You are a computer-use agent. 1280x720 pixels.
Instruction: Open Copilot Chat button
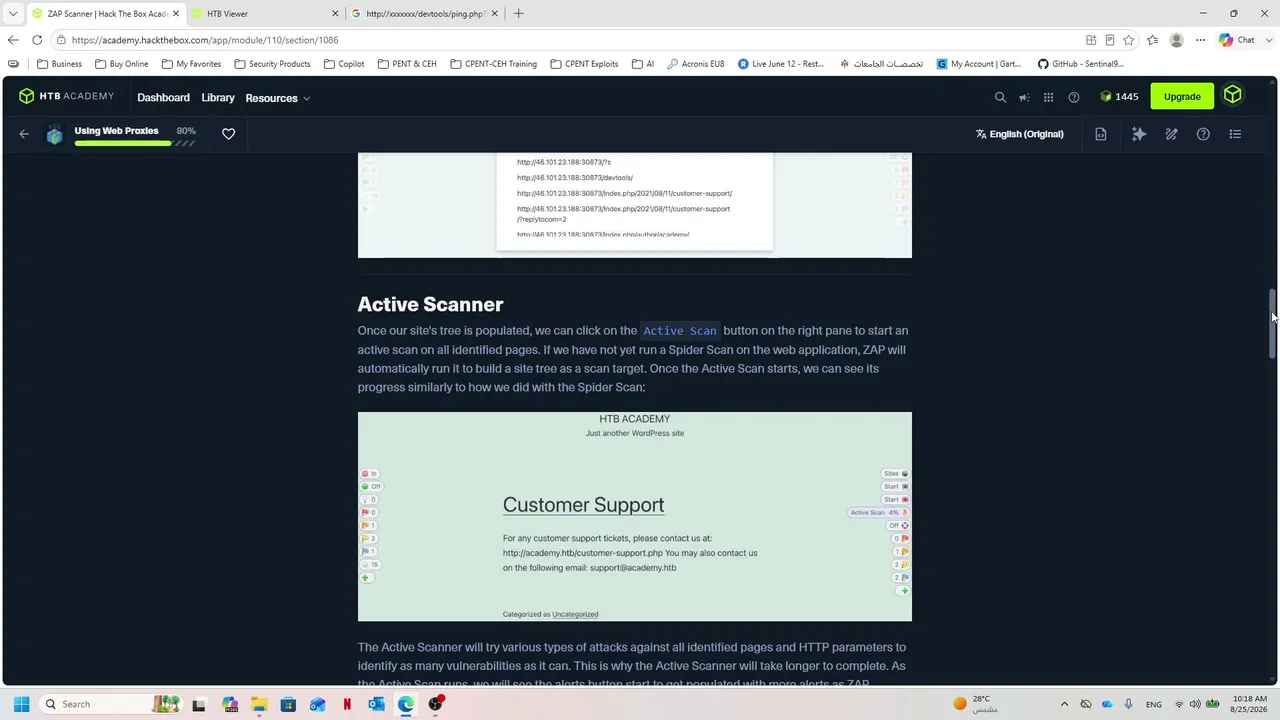coord(1237,40)
